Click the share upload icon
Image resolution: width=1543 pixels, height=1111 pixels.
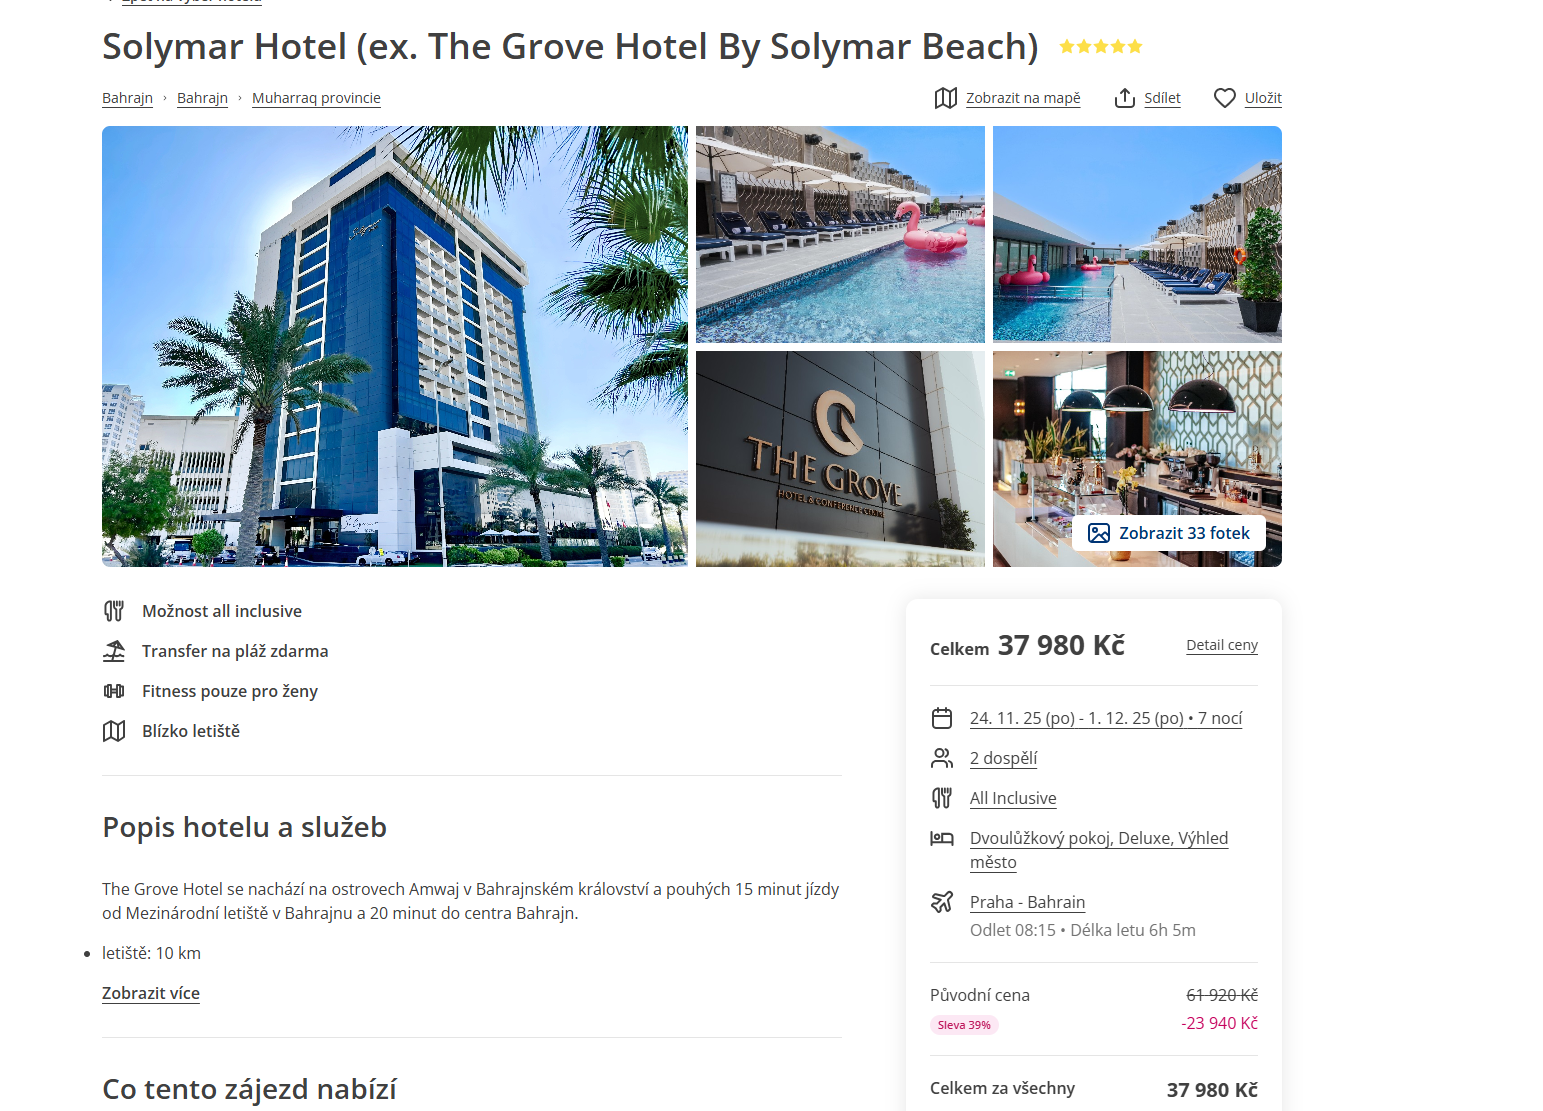1125,98
